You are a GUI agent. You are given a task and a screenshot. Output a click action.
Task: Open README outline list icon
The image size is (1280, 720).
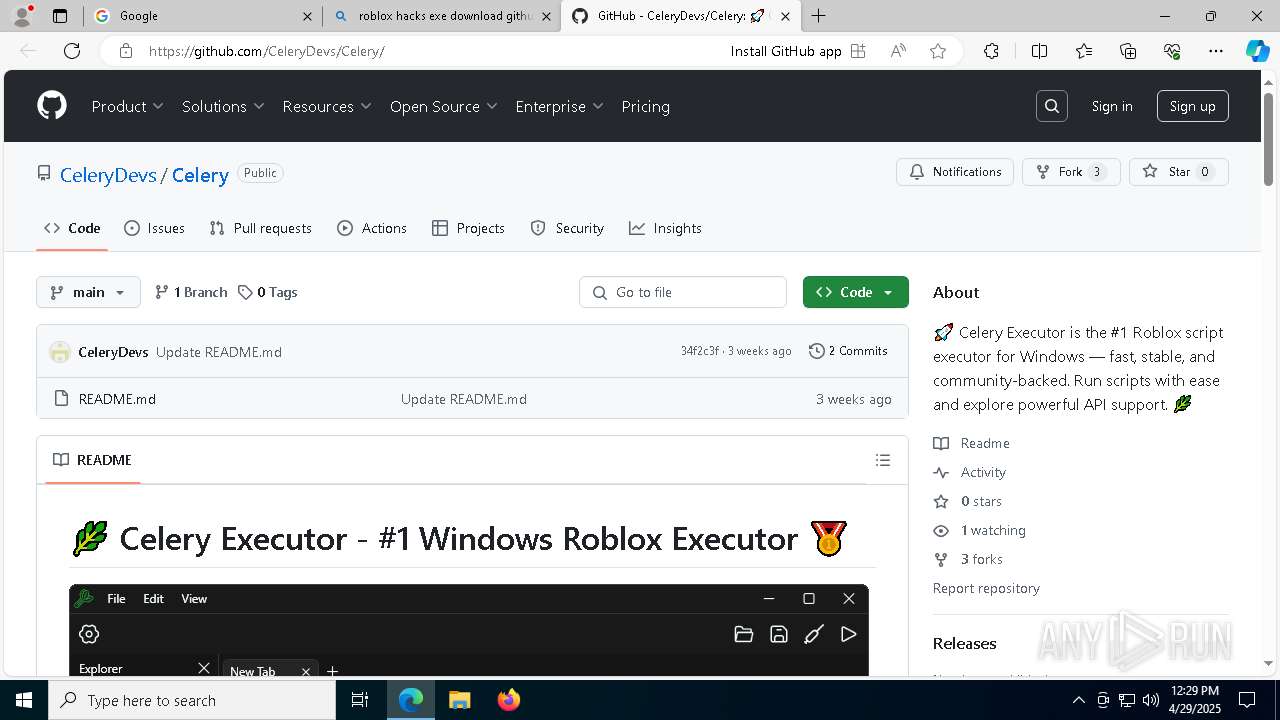point(883,460)
